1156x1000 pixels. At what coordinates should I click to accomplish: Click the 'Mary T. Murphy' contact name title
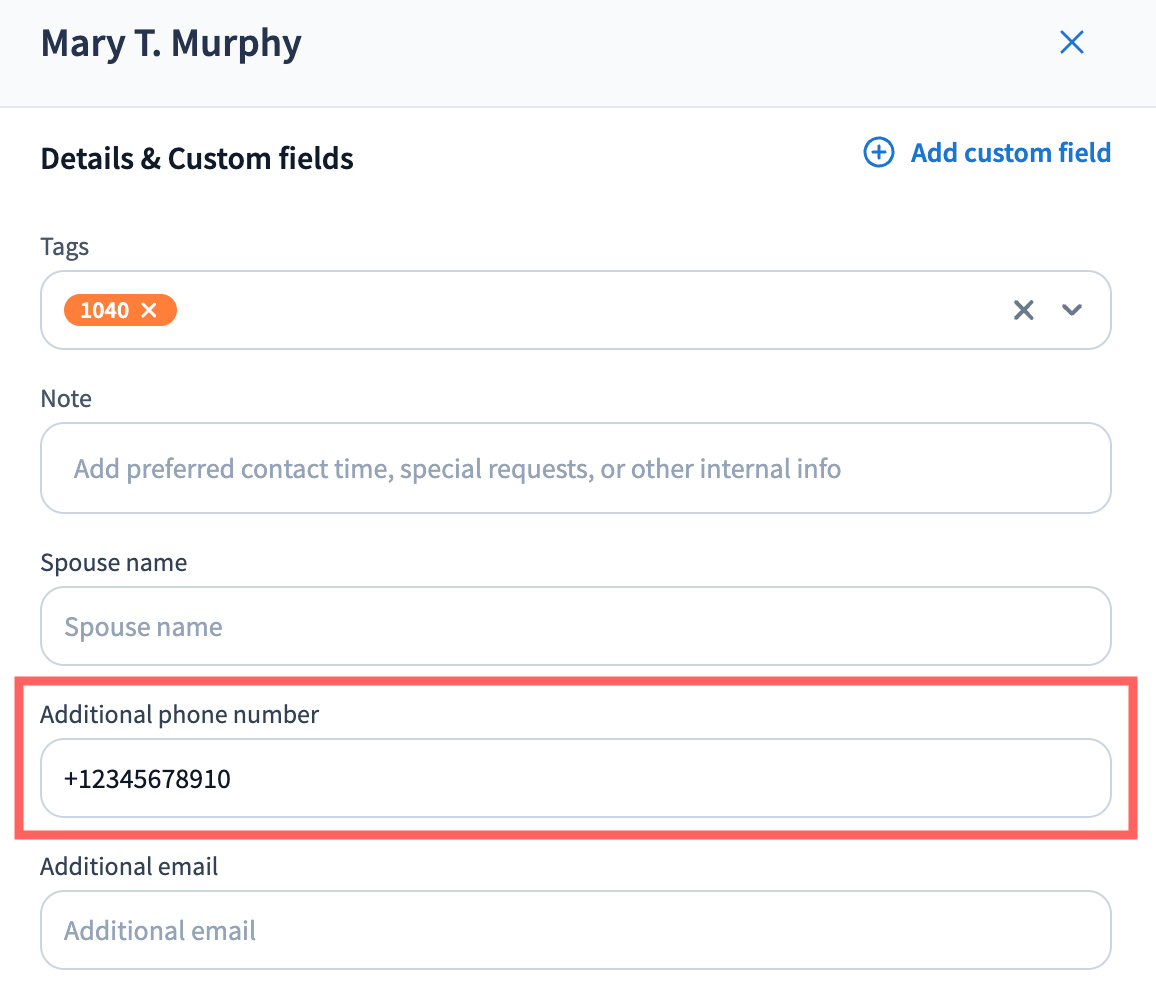171,44
